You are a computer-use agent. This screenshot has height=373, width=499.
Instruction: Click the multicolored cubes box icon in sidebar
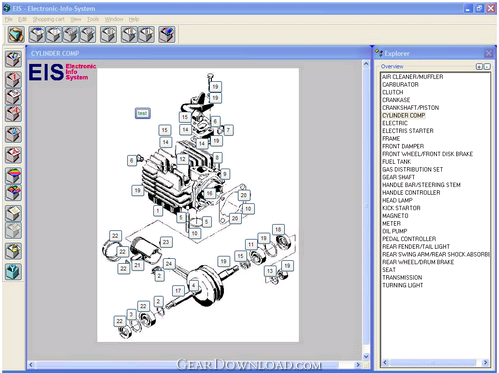(14, 193)
